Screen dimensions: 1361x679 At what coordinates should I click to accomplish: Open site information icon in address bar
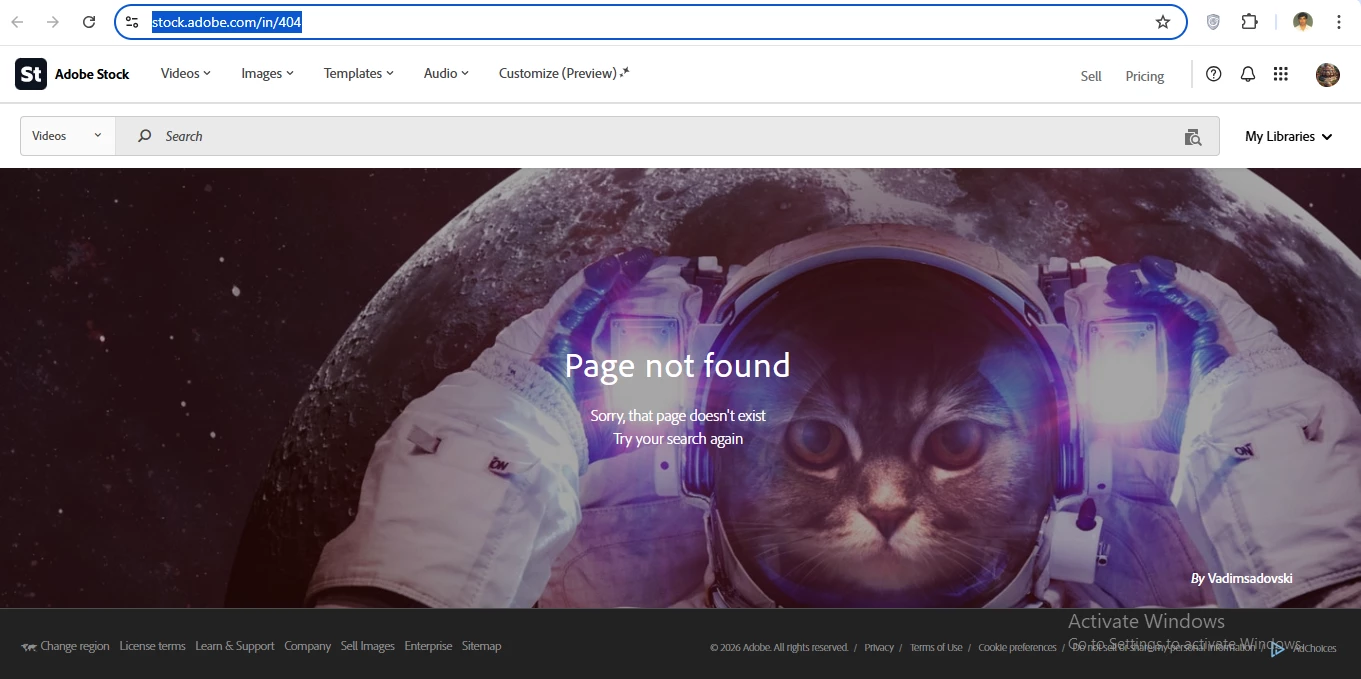click(132, 22)
